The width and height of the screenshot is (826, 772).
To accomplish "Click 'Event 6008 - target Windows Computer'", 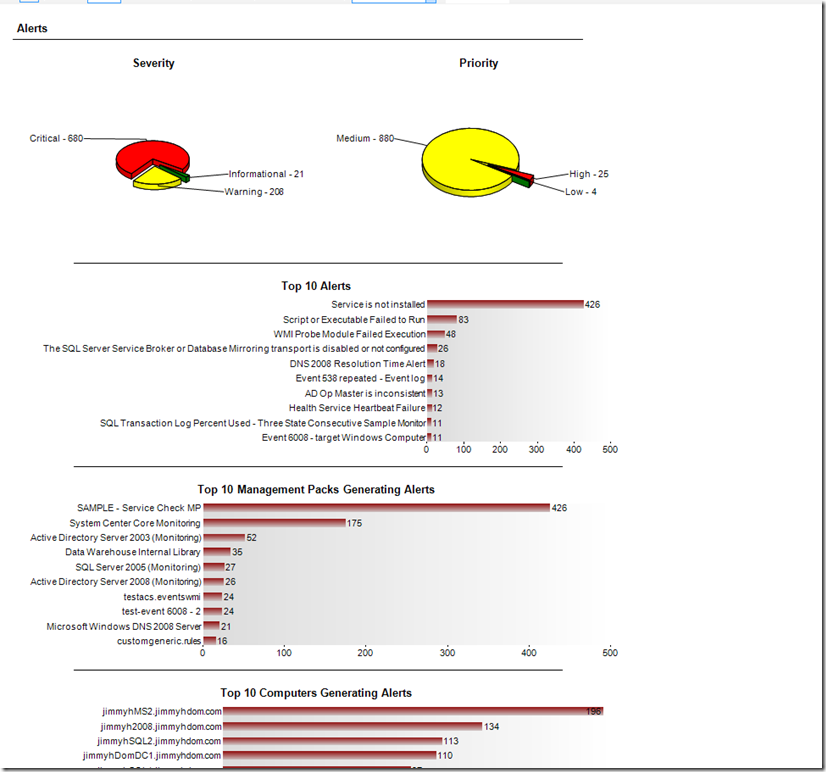I will coord(343,438).
